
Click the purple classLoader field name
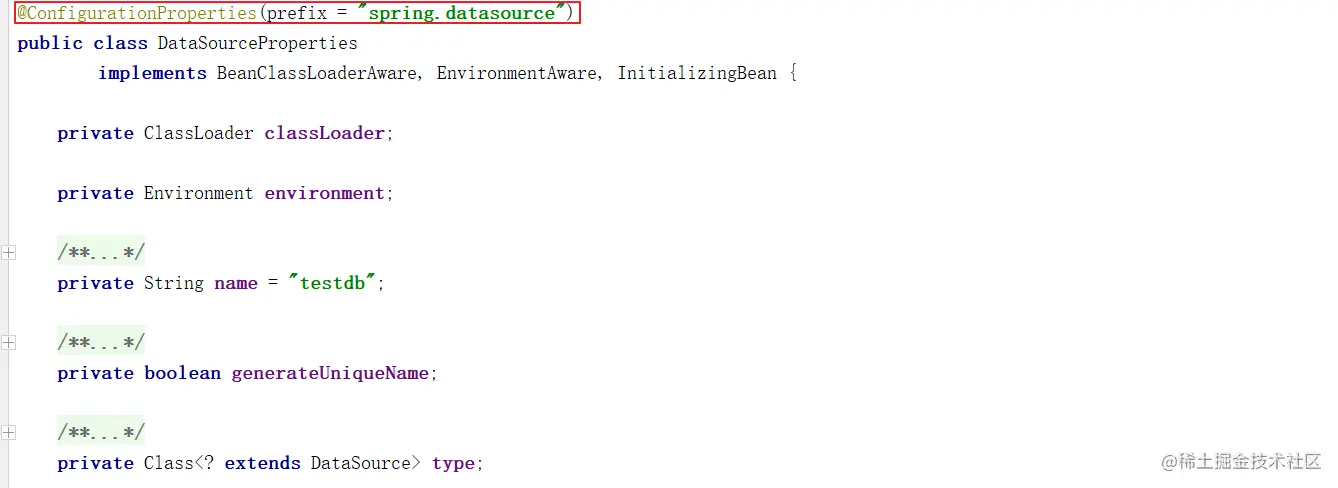pos(324,133)
